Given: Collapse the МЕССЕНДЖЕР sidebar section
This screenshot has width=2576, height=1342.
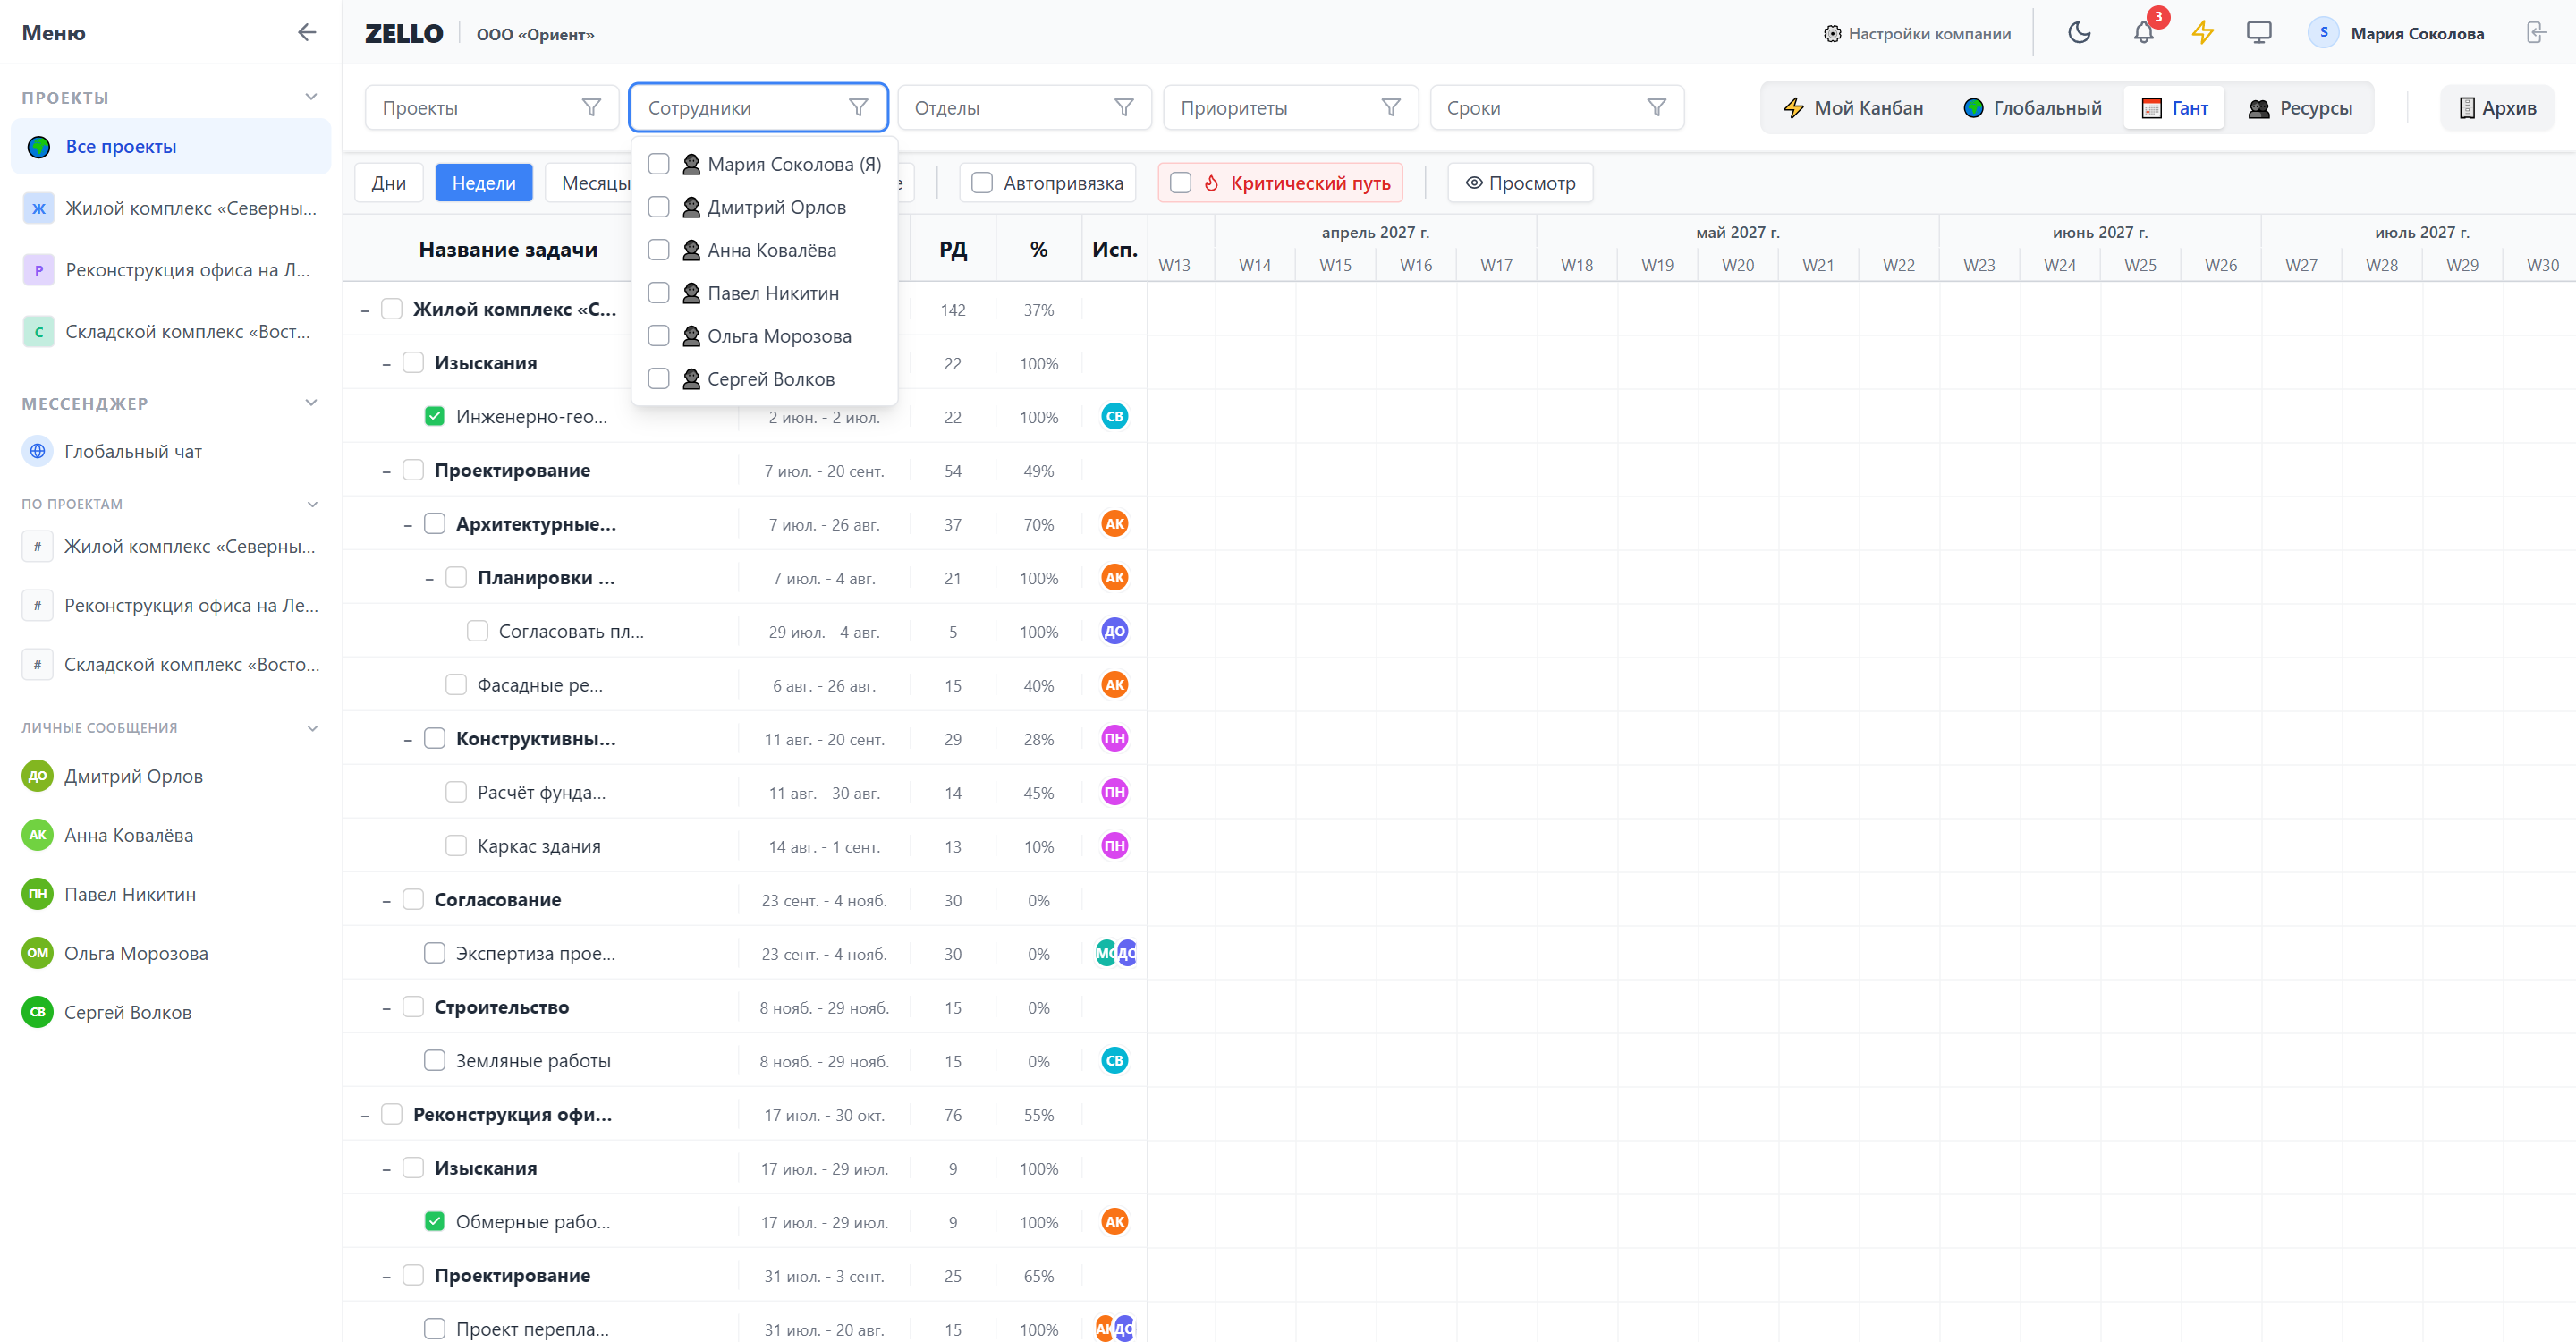Looking at the screenshot, I should tap(311, 403).
